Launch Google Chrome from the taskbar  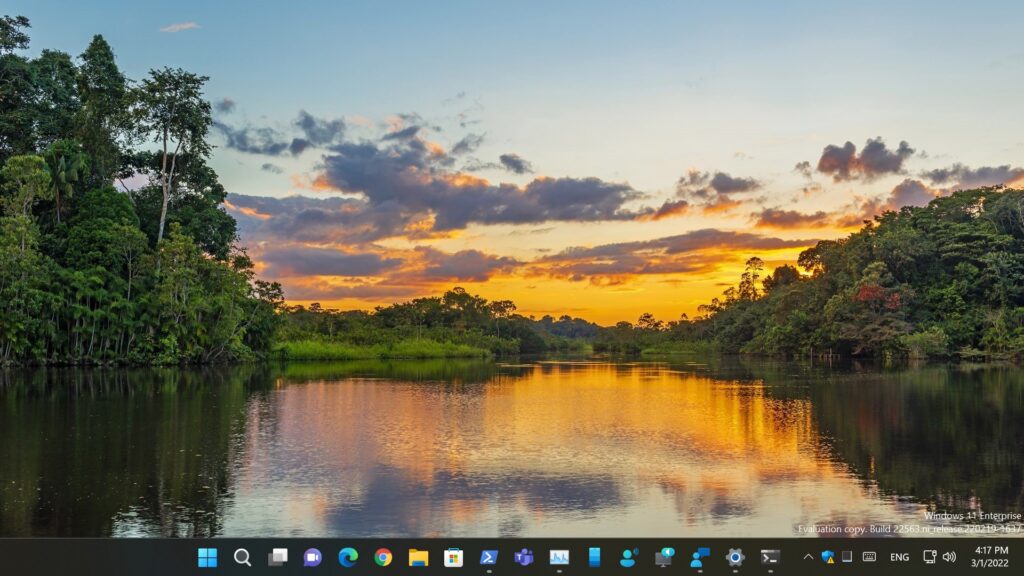383,557
